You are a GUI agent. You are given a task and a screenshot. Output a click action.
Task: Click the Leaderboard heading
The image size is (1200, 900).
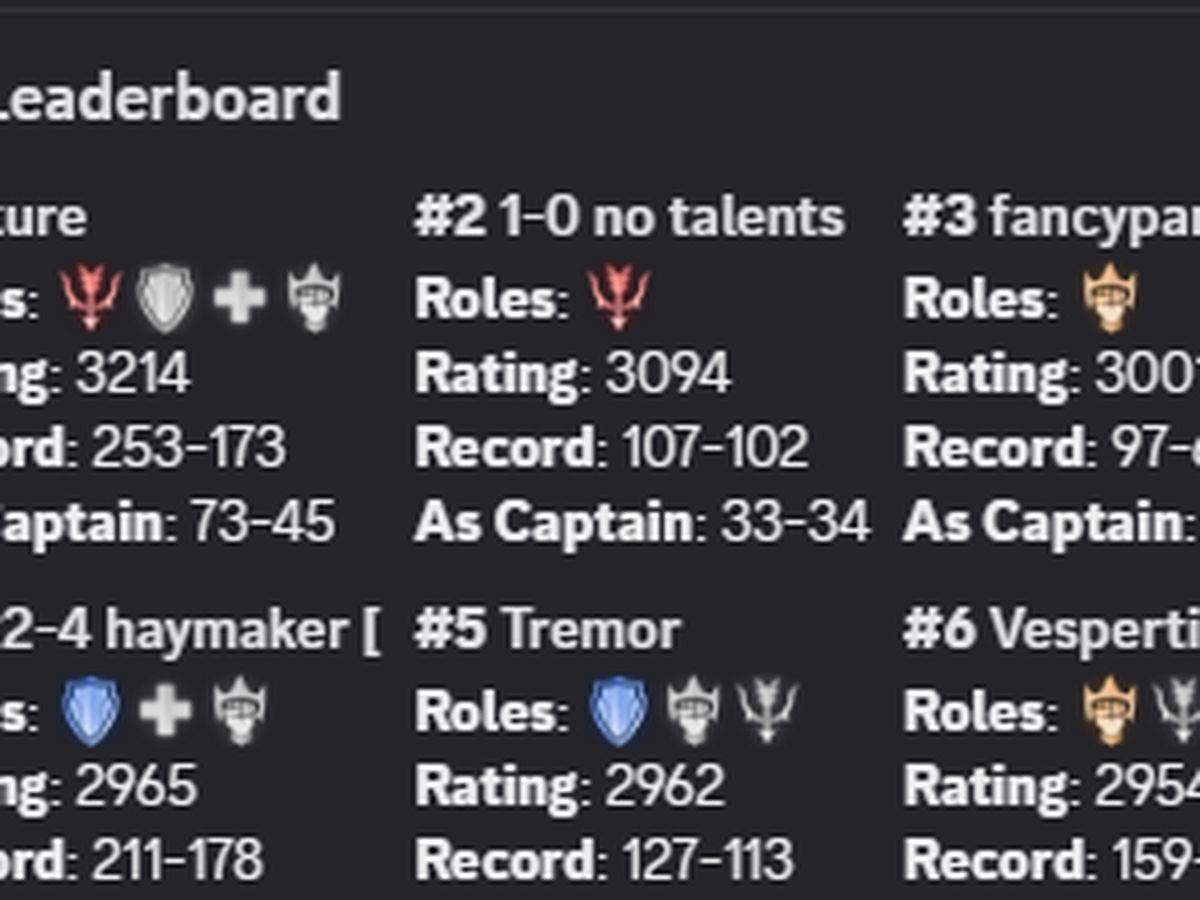tap(170, 99)
